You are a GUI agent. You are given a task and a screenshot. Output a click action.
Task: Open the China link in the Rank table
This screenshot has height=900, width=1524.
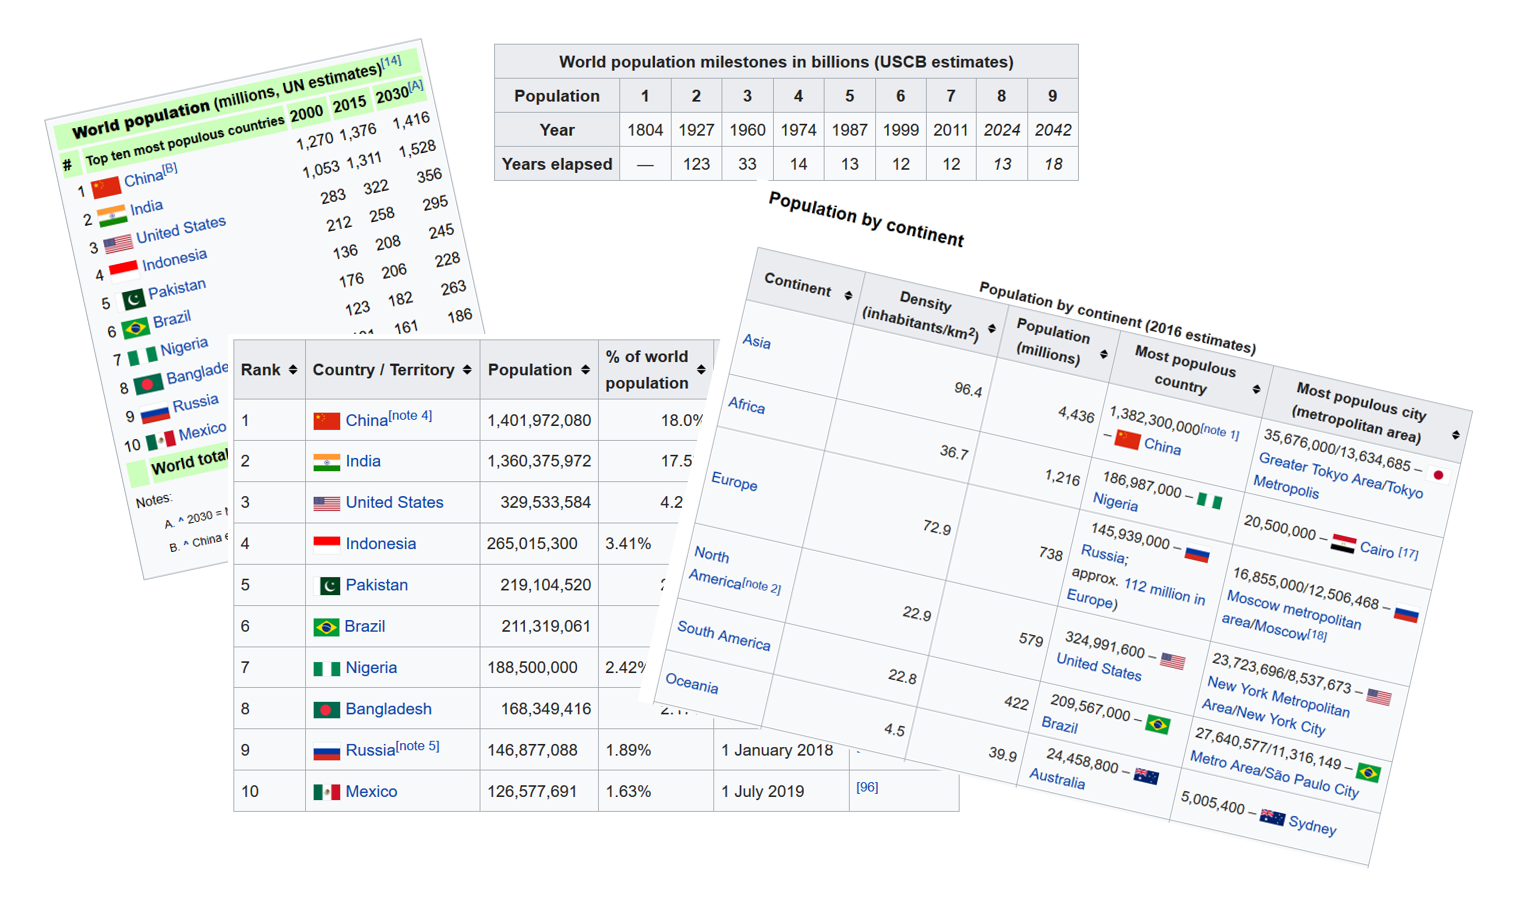point(366,421)
